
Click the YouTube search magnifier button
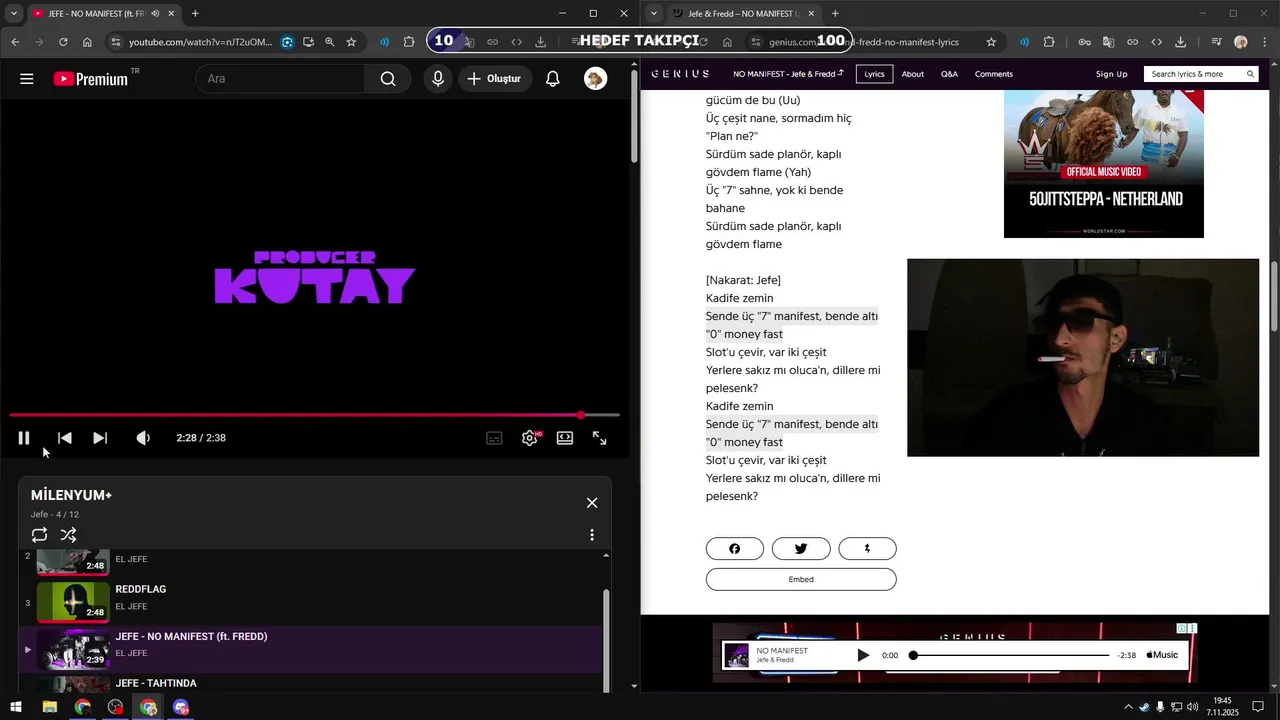point(388,79)
